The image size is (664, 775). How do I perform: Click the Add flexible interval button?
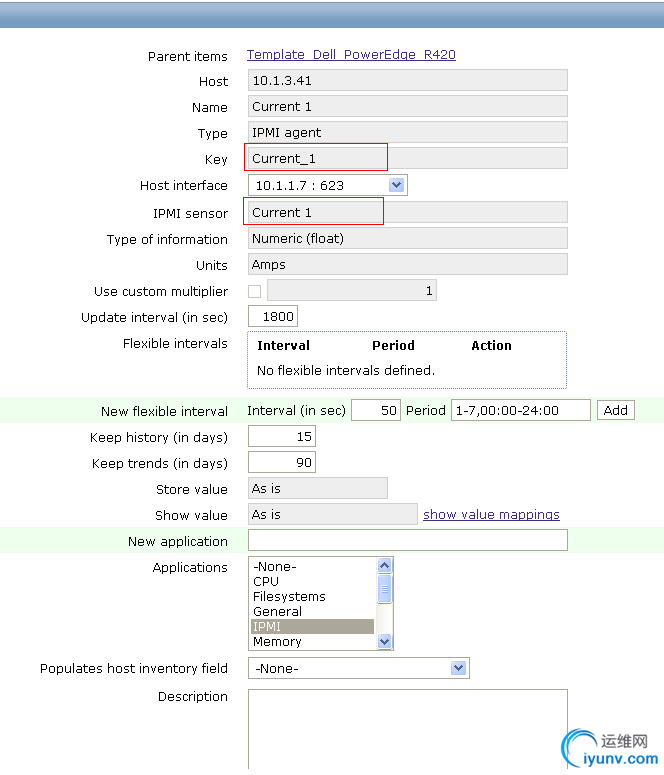[616, 410]
